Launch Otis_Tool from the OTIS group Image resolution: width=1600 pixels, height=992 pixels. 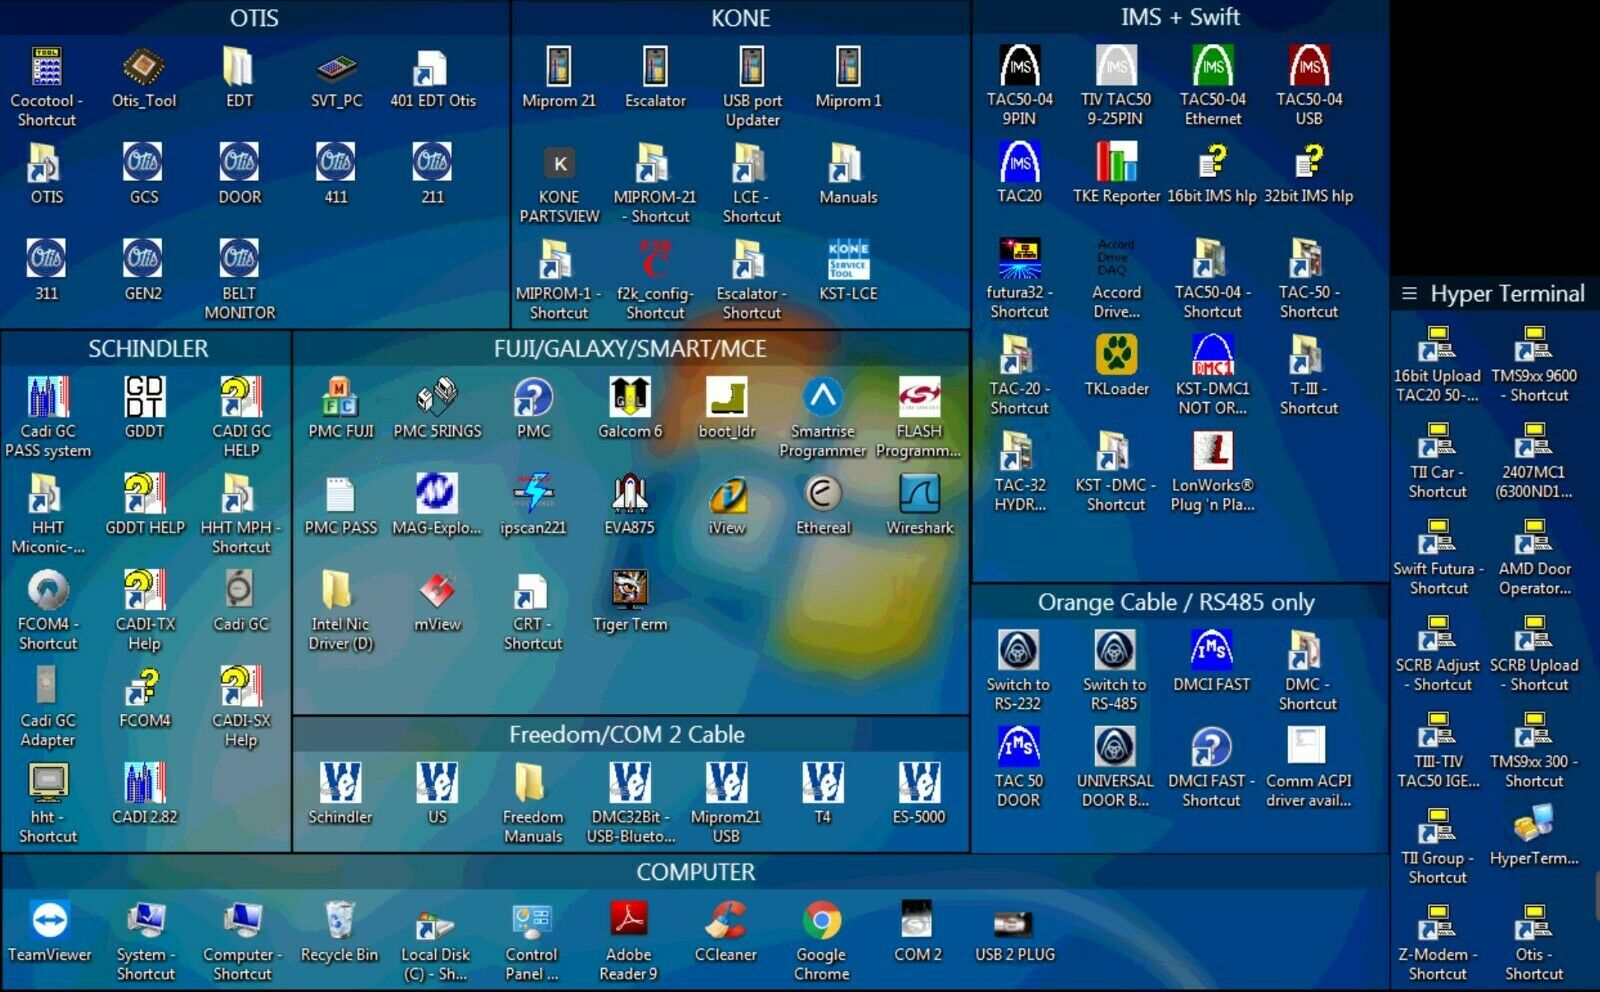click(x=144, y=68)
